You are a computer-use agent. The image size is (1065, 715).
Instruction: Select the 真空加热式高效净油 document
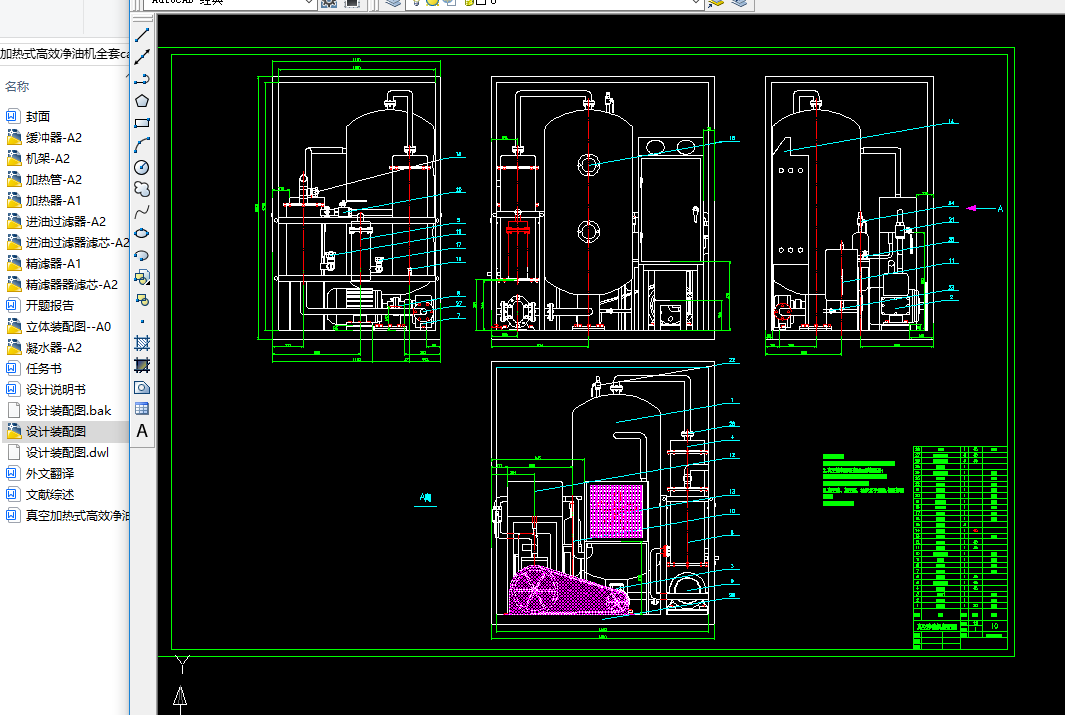pos(65,515)
